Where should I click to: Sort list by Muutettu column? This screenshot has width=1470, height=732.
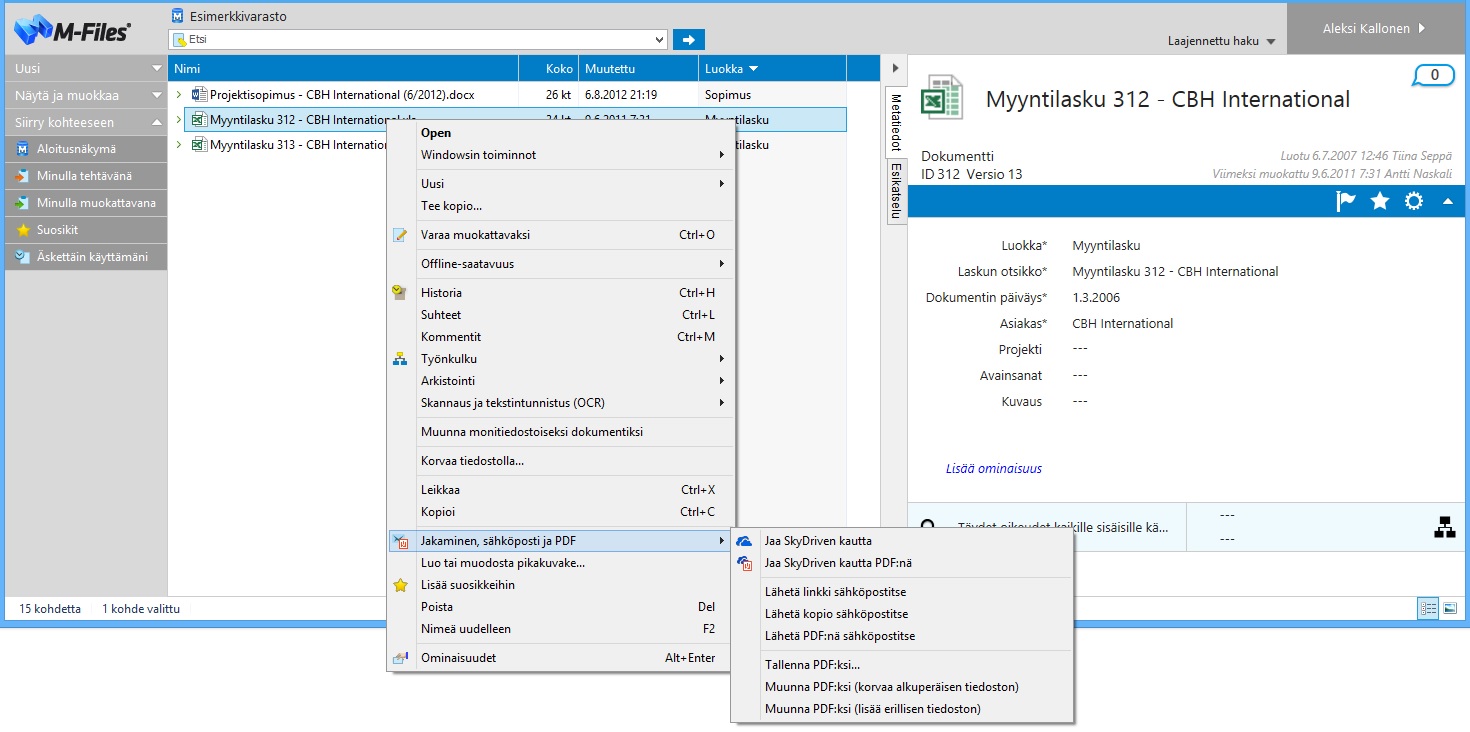638,69
